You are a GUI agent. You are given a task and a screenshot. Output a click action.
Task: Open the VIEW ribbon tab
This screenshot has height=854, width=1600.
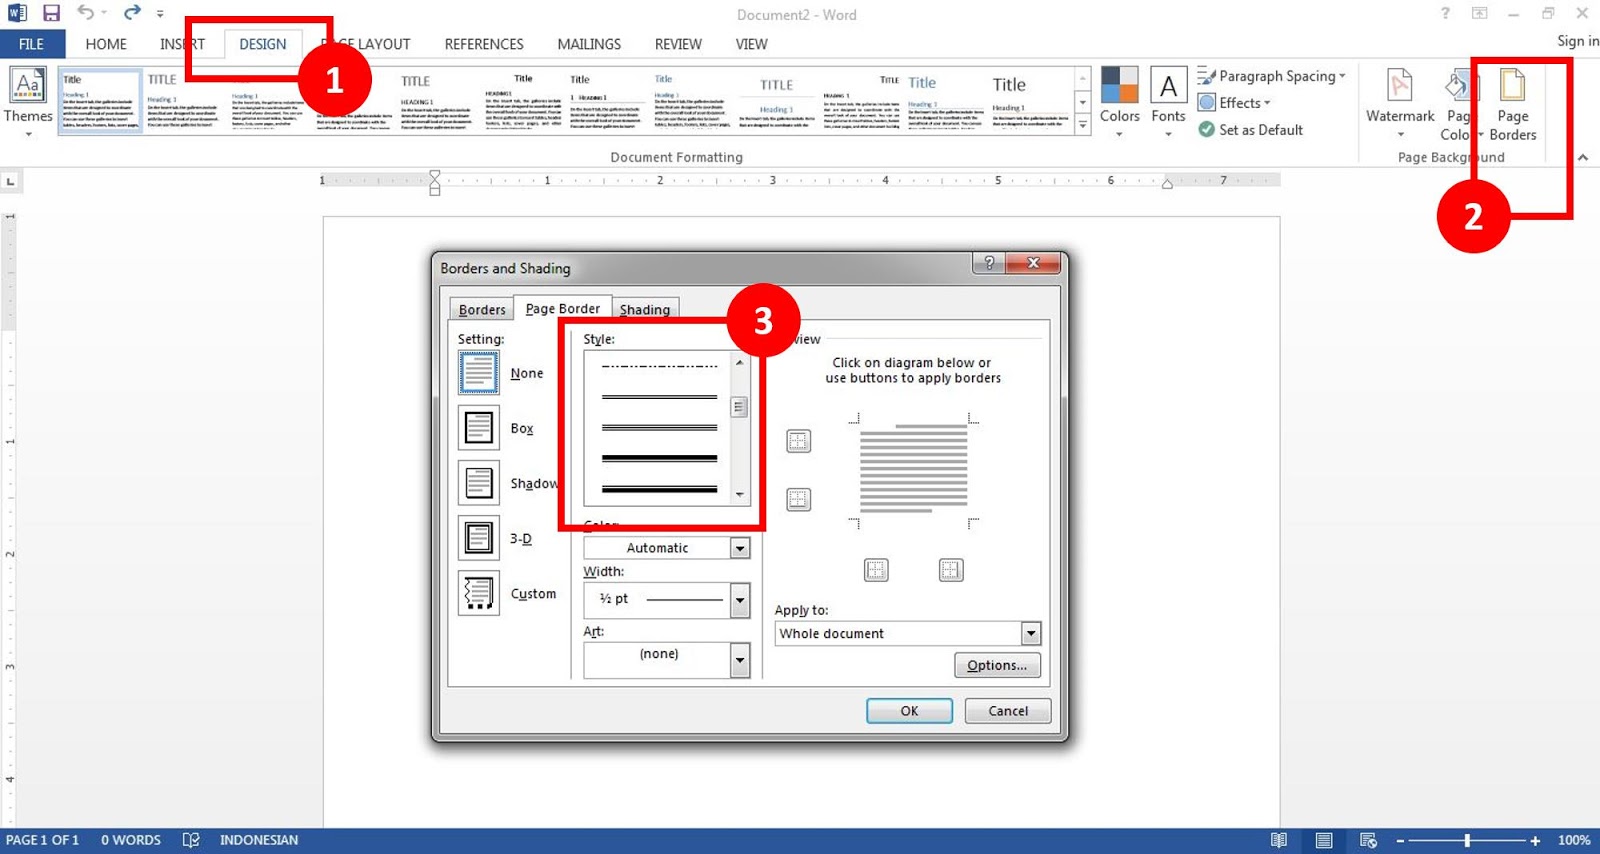click(x=751, y=44)
